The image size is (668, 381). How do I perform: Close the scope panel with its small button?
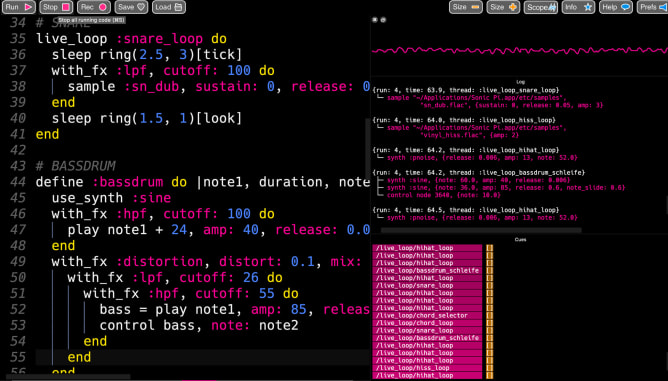(x=375, y=20)
